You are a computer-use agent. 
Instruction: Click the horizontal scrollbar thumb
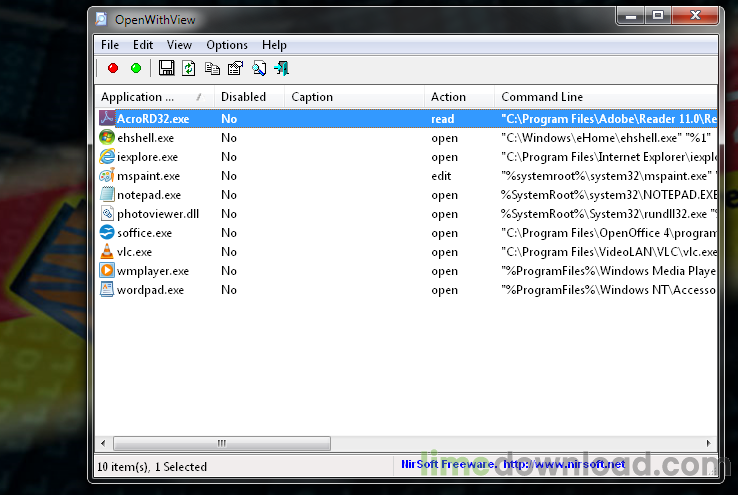(x=222, y=443)
